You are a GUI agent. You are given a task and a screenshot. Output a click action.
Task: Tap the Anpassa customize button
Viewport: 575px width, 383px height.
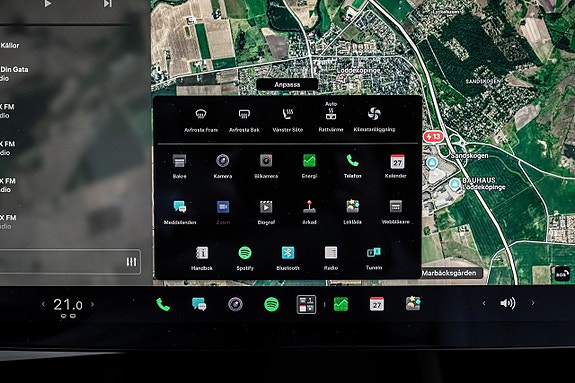[287, 84]
